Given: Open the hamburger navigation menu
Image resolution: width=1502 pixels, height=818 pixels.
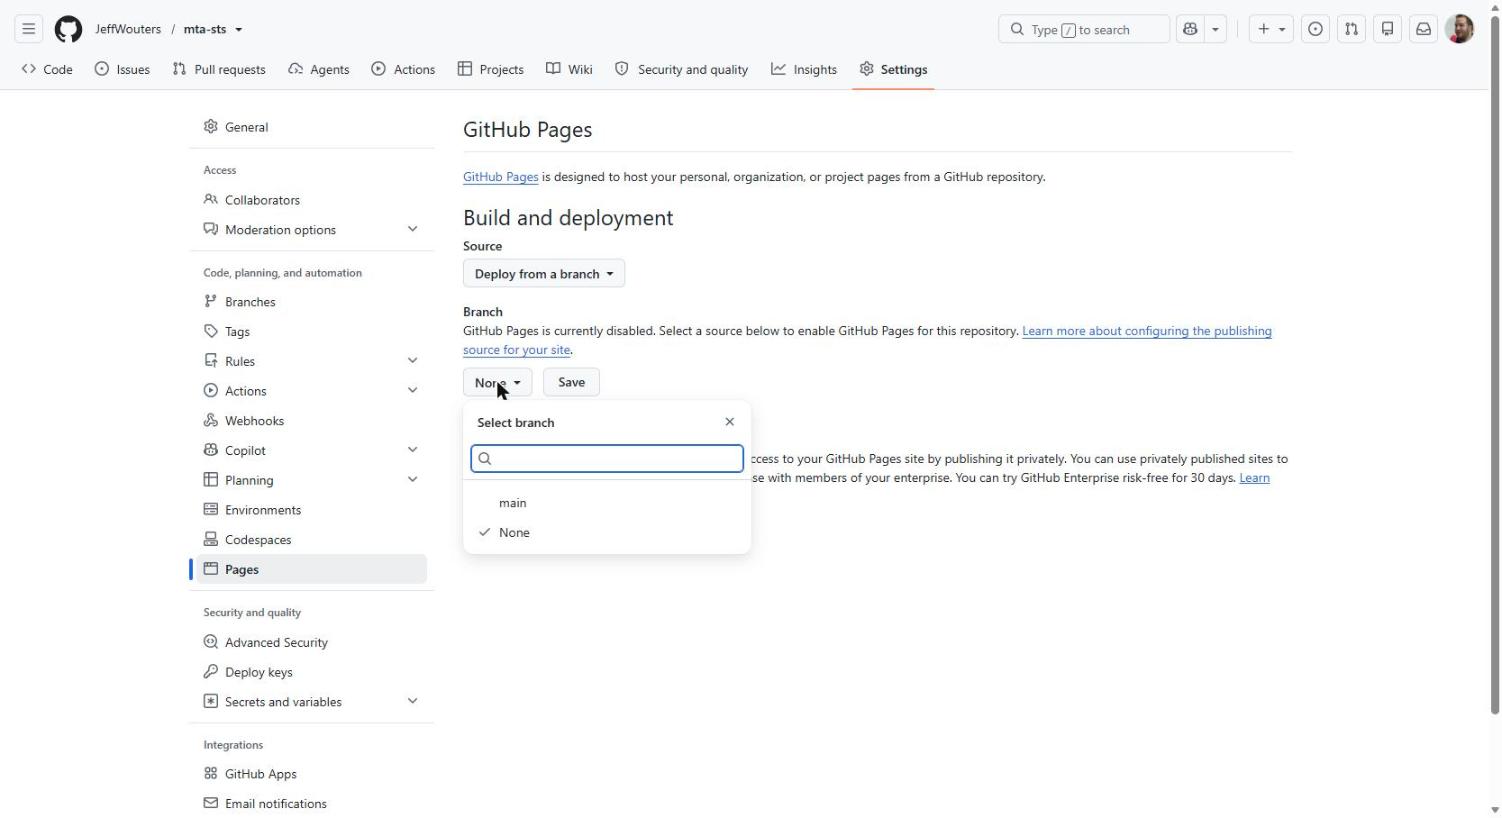Looking at the screenshot, I should click(x=29, y=29).
